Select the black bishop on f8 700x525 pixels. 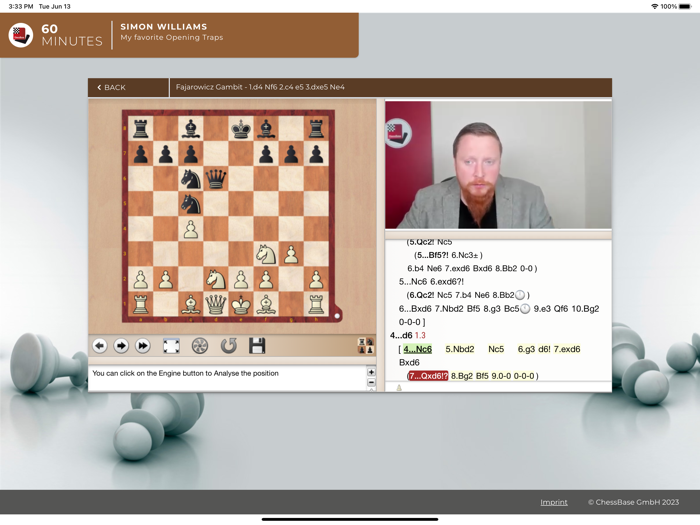coord(266,129)
